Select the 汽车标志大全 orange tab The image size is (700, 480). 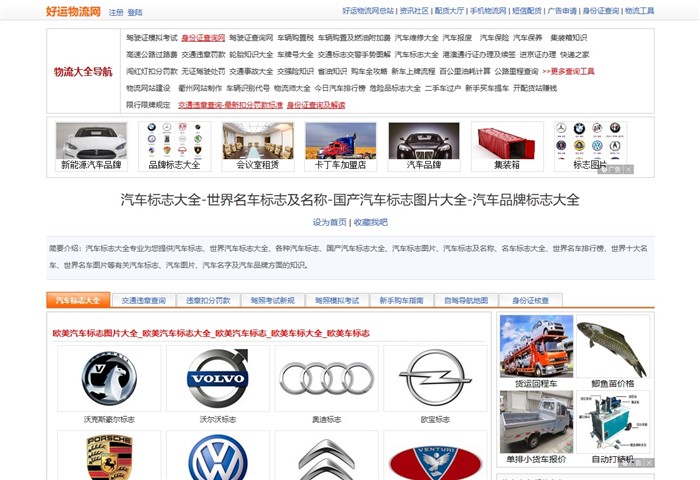[78, 300]
